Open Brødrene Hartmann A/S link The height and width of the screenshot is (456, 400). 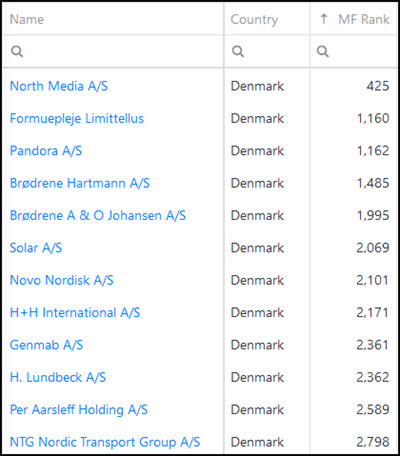tap(80, 183)
